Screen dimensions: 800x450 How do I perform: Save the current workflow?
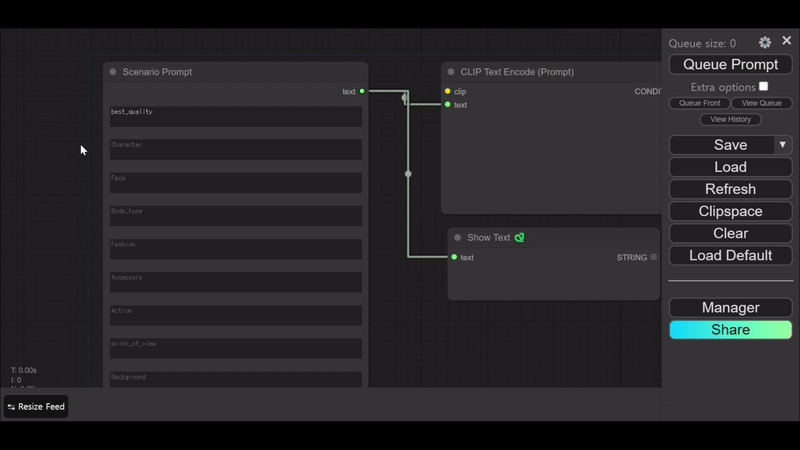(721, 145)
